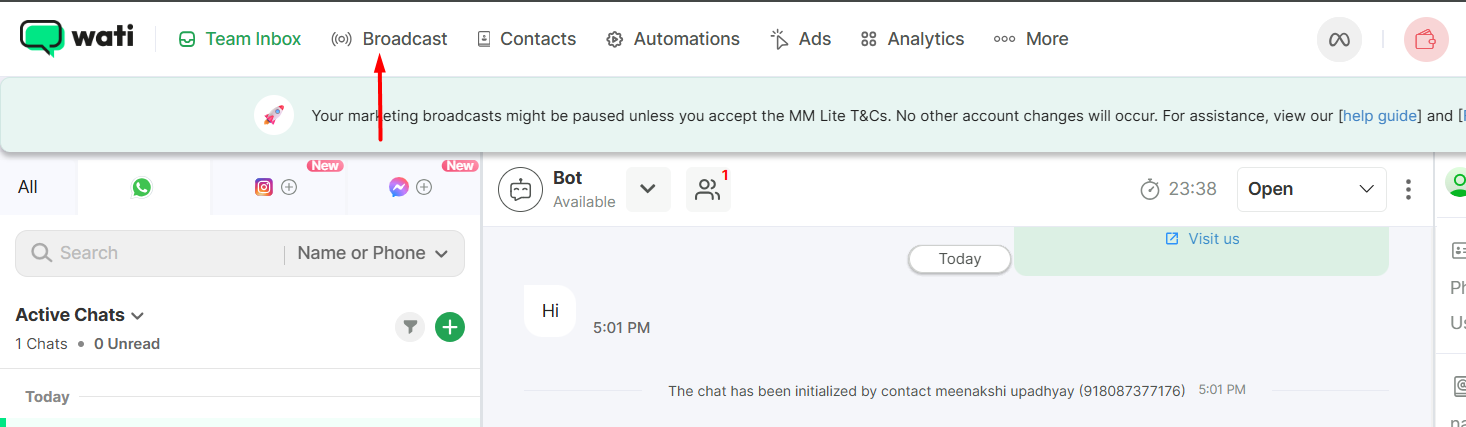Click the Visit us link button
The width and height of the screenshot is (1466, 427).
tap(1202, 239)
